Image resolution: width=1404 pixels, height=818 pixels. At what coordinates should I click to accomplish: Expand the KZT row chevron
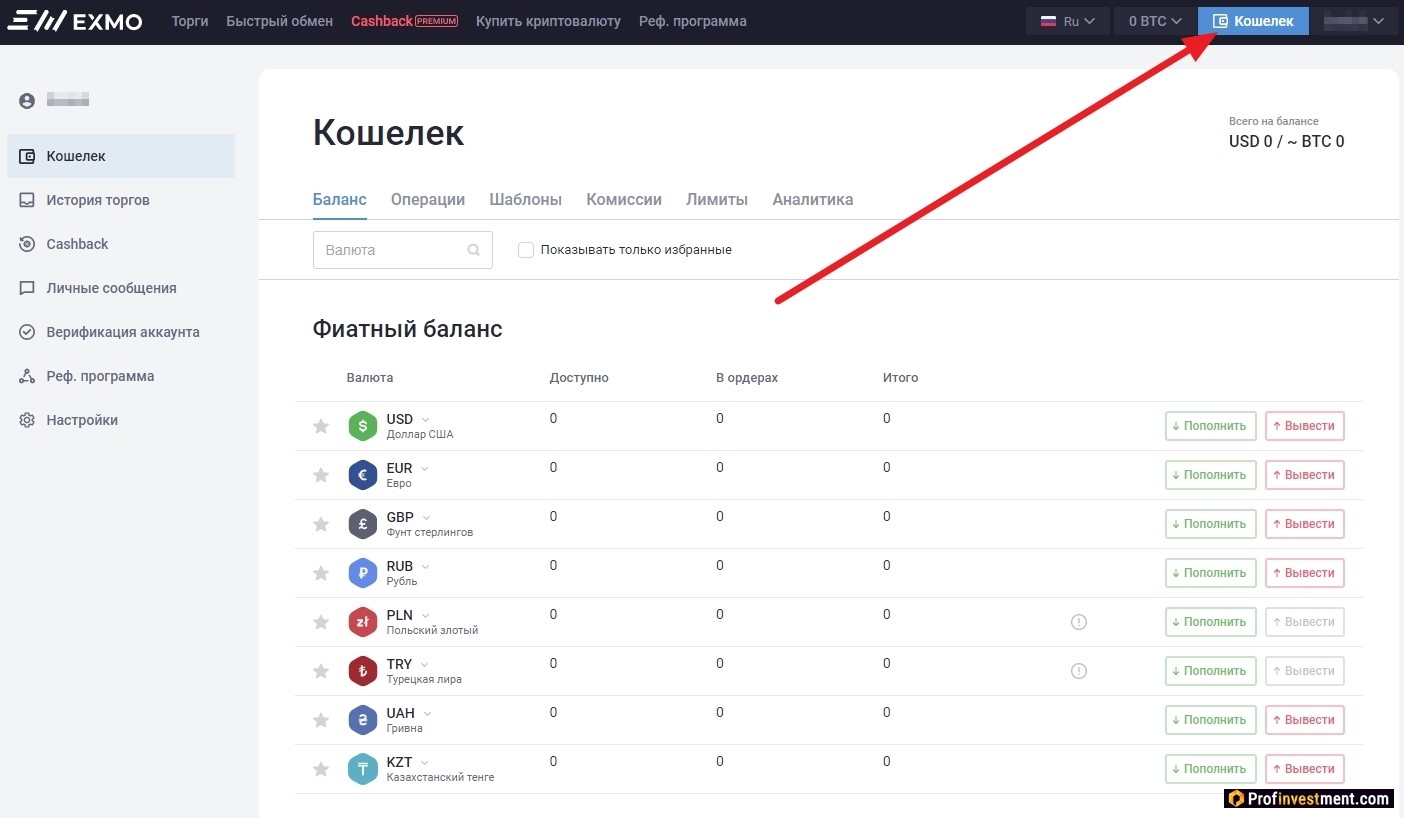point(424,762)
